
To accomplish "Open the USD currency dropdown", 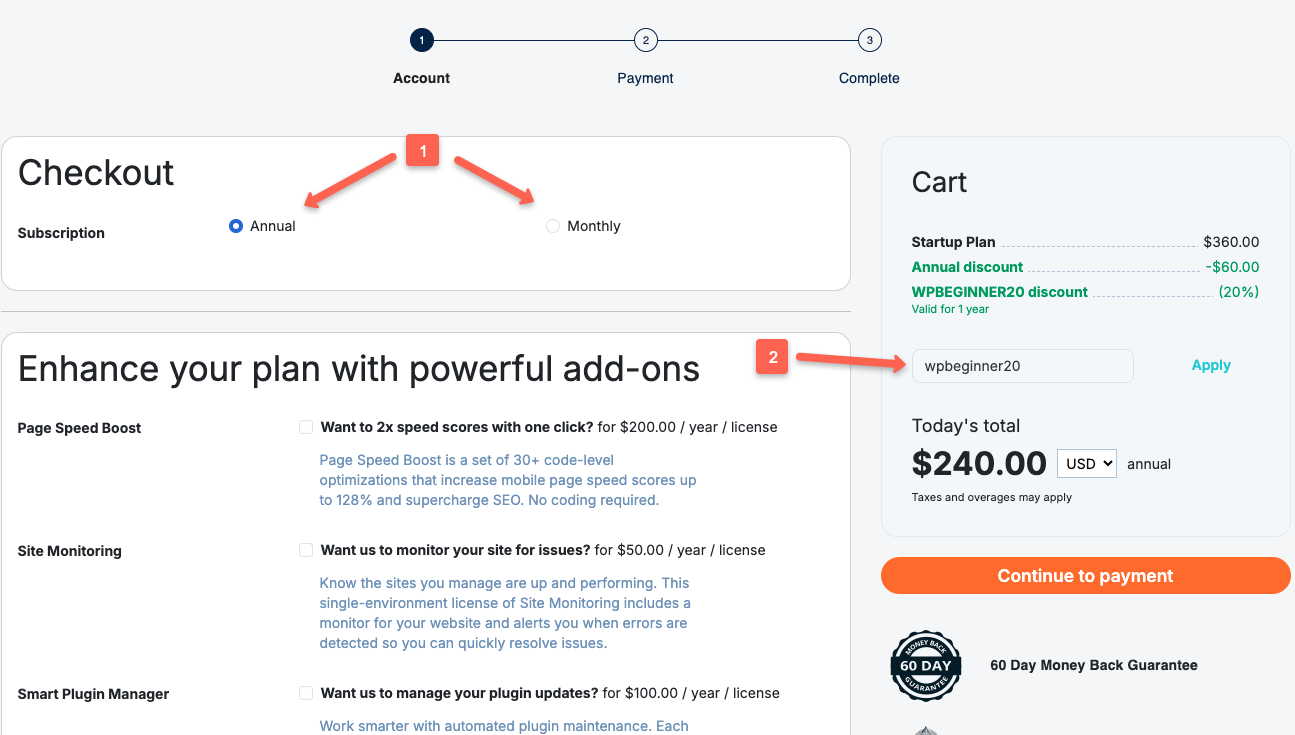I will pyautogui.click(x=1086, y=463).
